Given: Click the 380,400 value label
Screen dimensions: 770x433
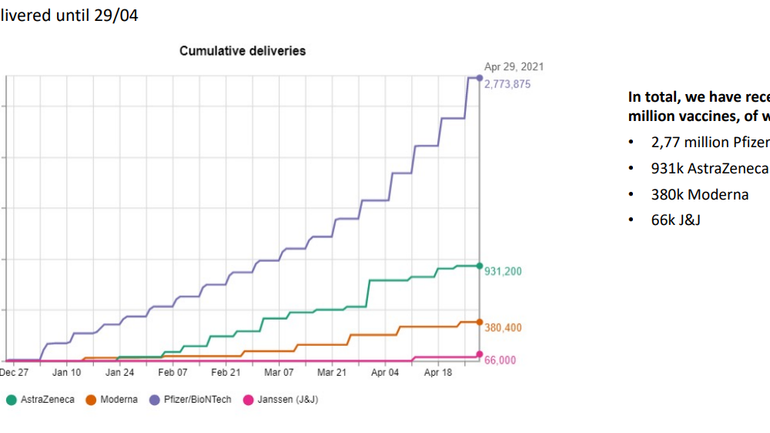Looking at the screenshot, I should click(503, 327).
